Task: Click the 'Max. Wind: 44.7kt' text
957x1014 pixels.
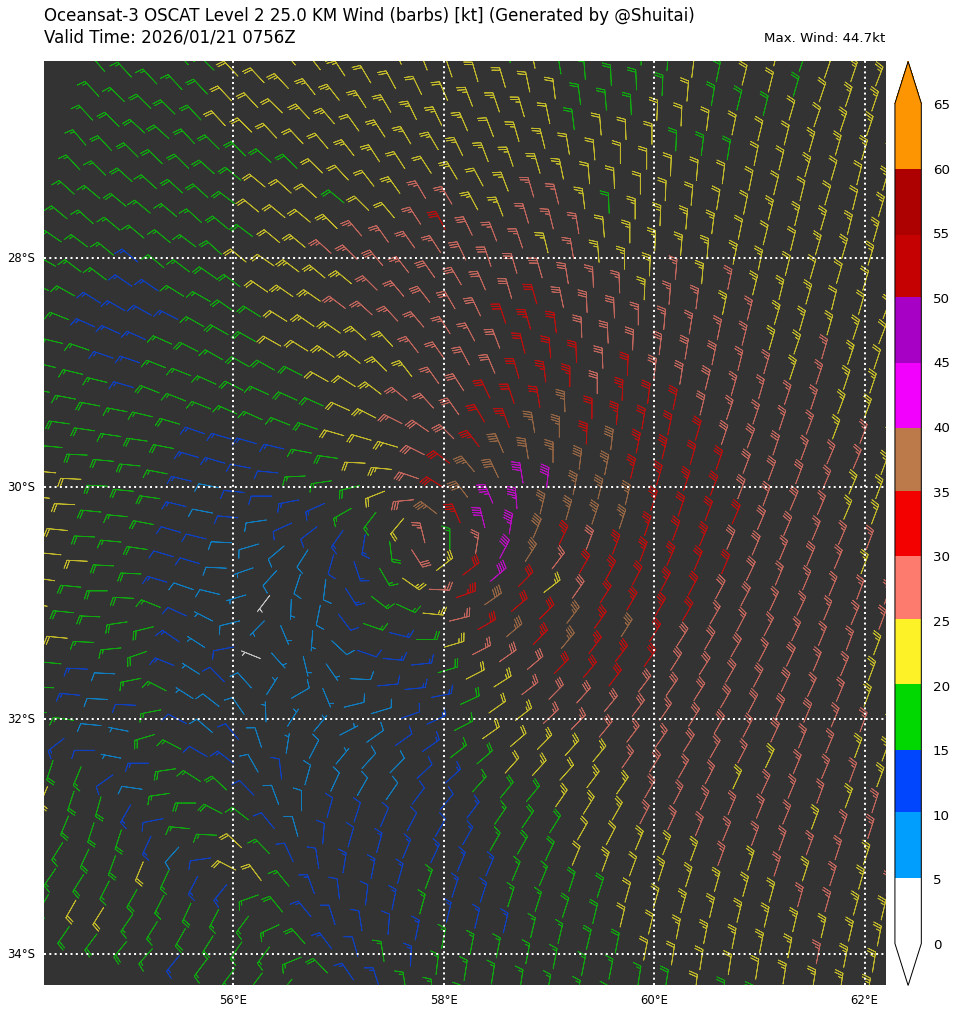Action: coord(824,38)
